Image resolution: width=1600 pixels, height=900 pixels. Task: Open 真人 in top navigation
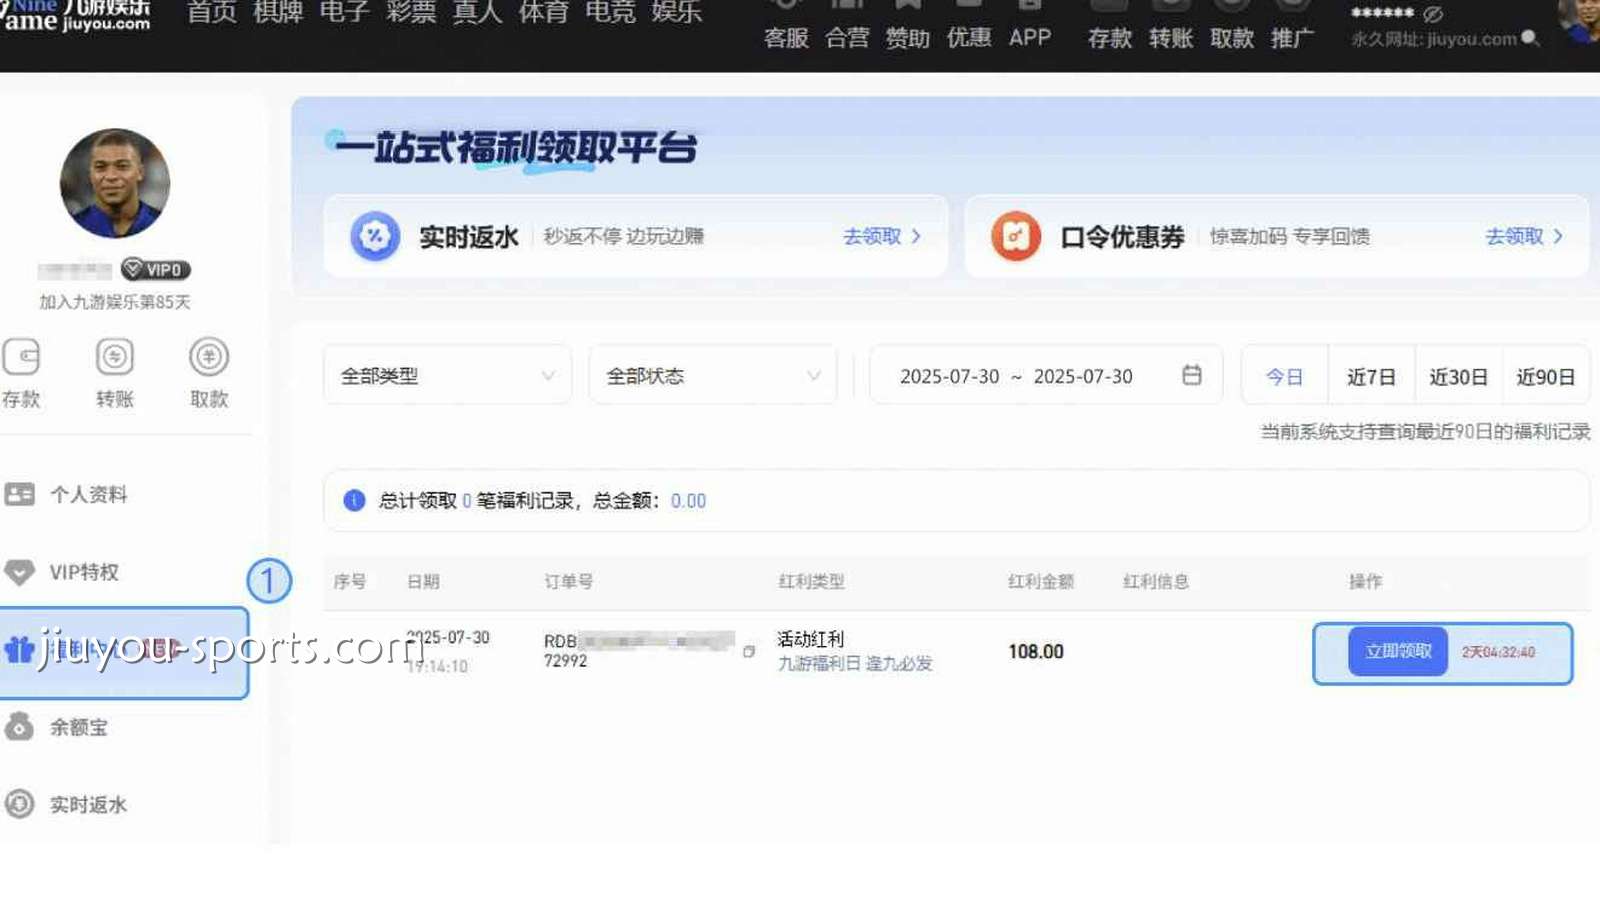[477, 12]
